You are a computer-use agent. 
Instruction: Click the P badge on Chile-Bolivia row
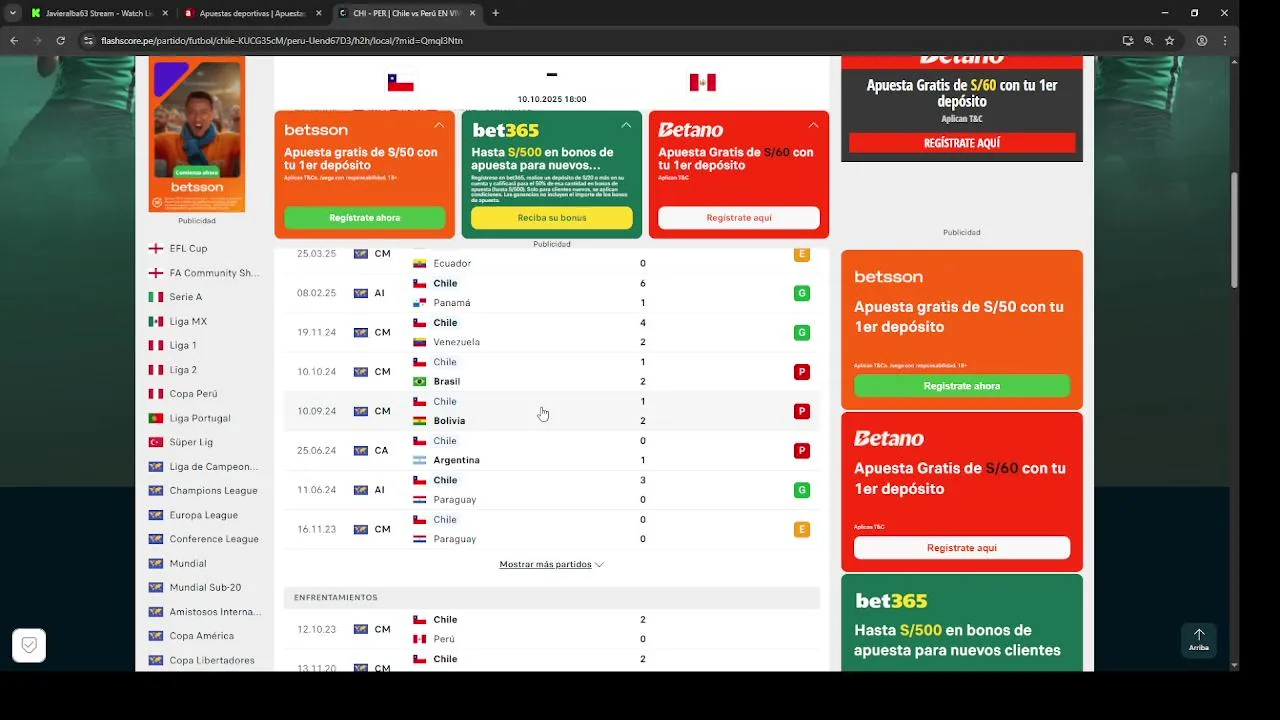(801, 411)
